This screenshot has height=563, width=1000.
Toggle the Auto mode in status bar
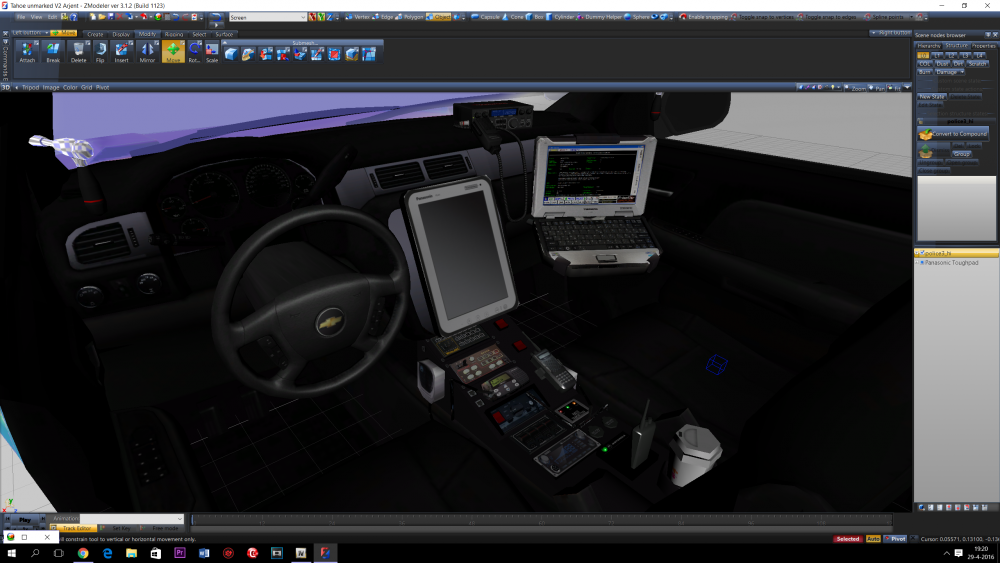point(872,539)
